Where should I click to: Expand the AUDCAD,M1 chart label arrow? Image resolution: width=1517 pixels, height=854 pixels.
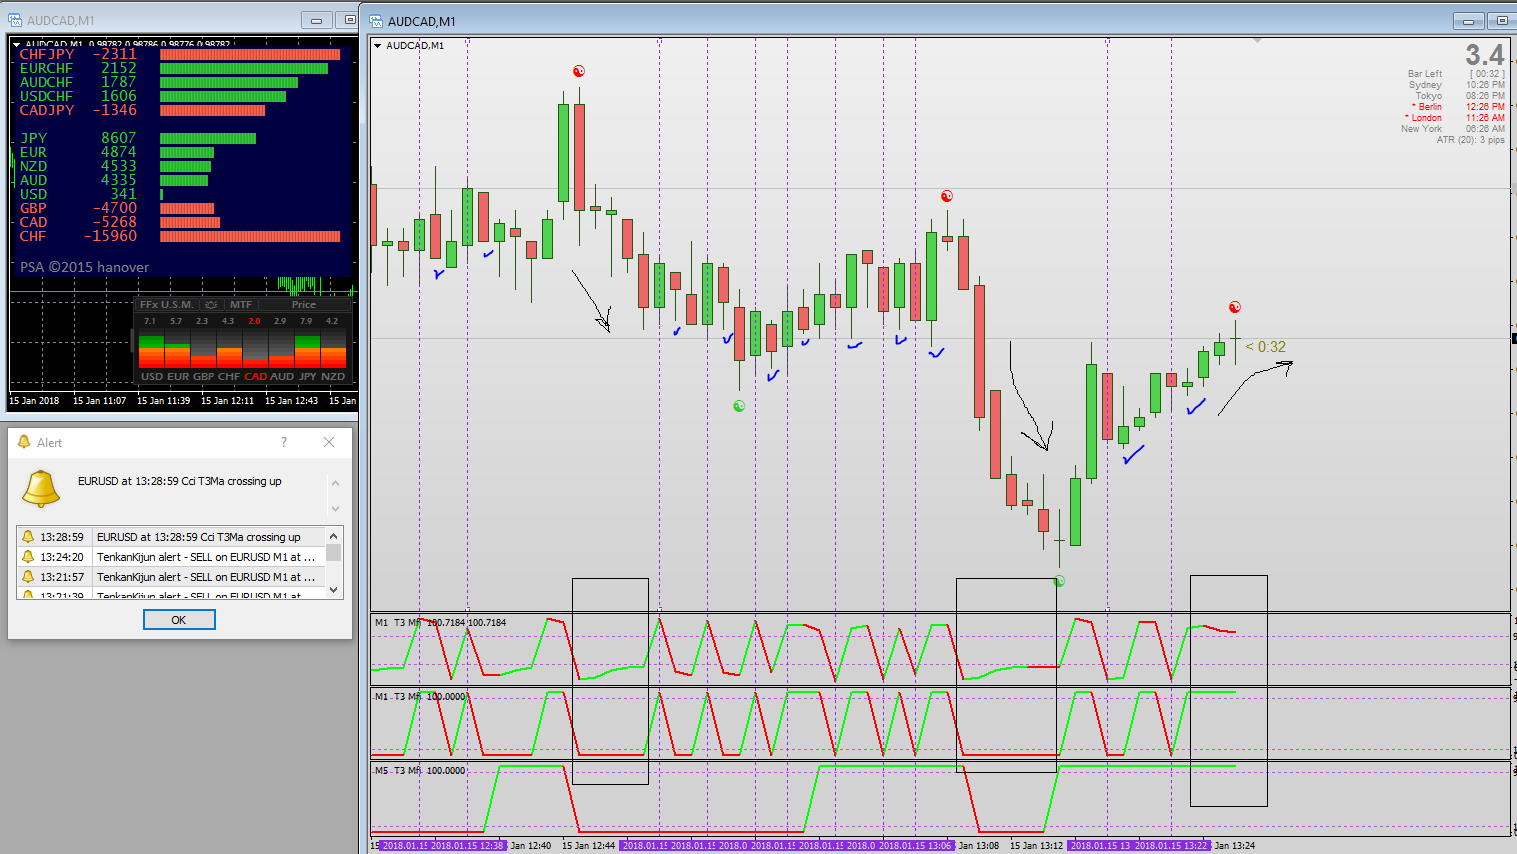point(377,46)
